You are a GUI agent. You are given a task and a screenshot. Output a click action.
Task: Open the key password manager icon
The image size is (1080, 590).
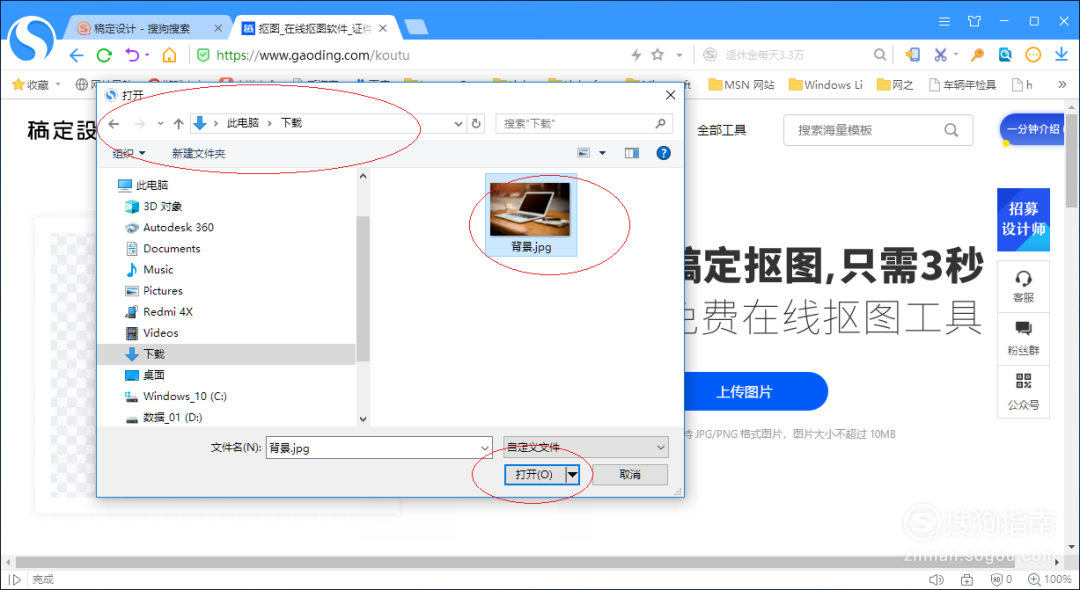pyautogui.click(x=977, y=54)
